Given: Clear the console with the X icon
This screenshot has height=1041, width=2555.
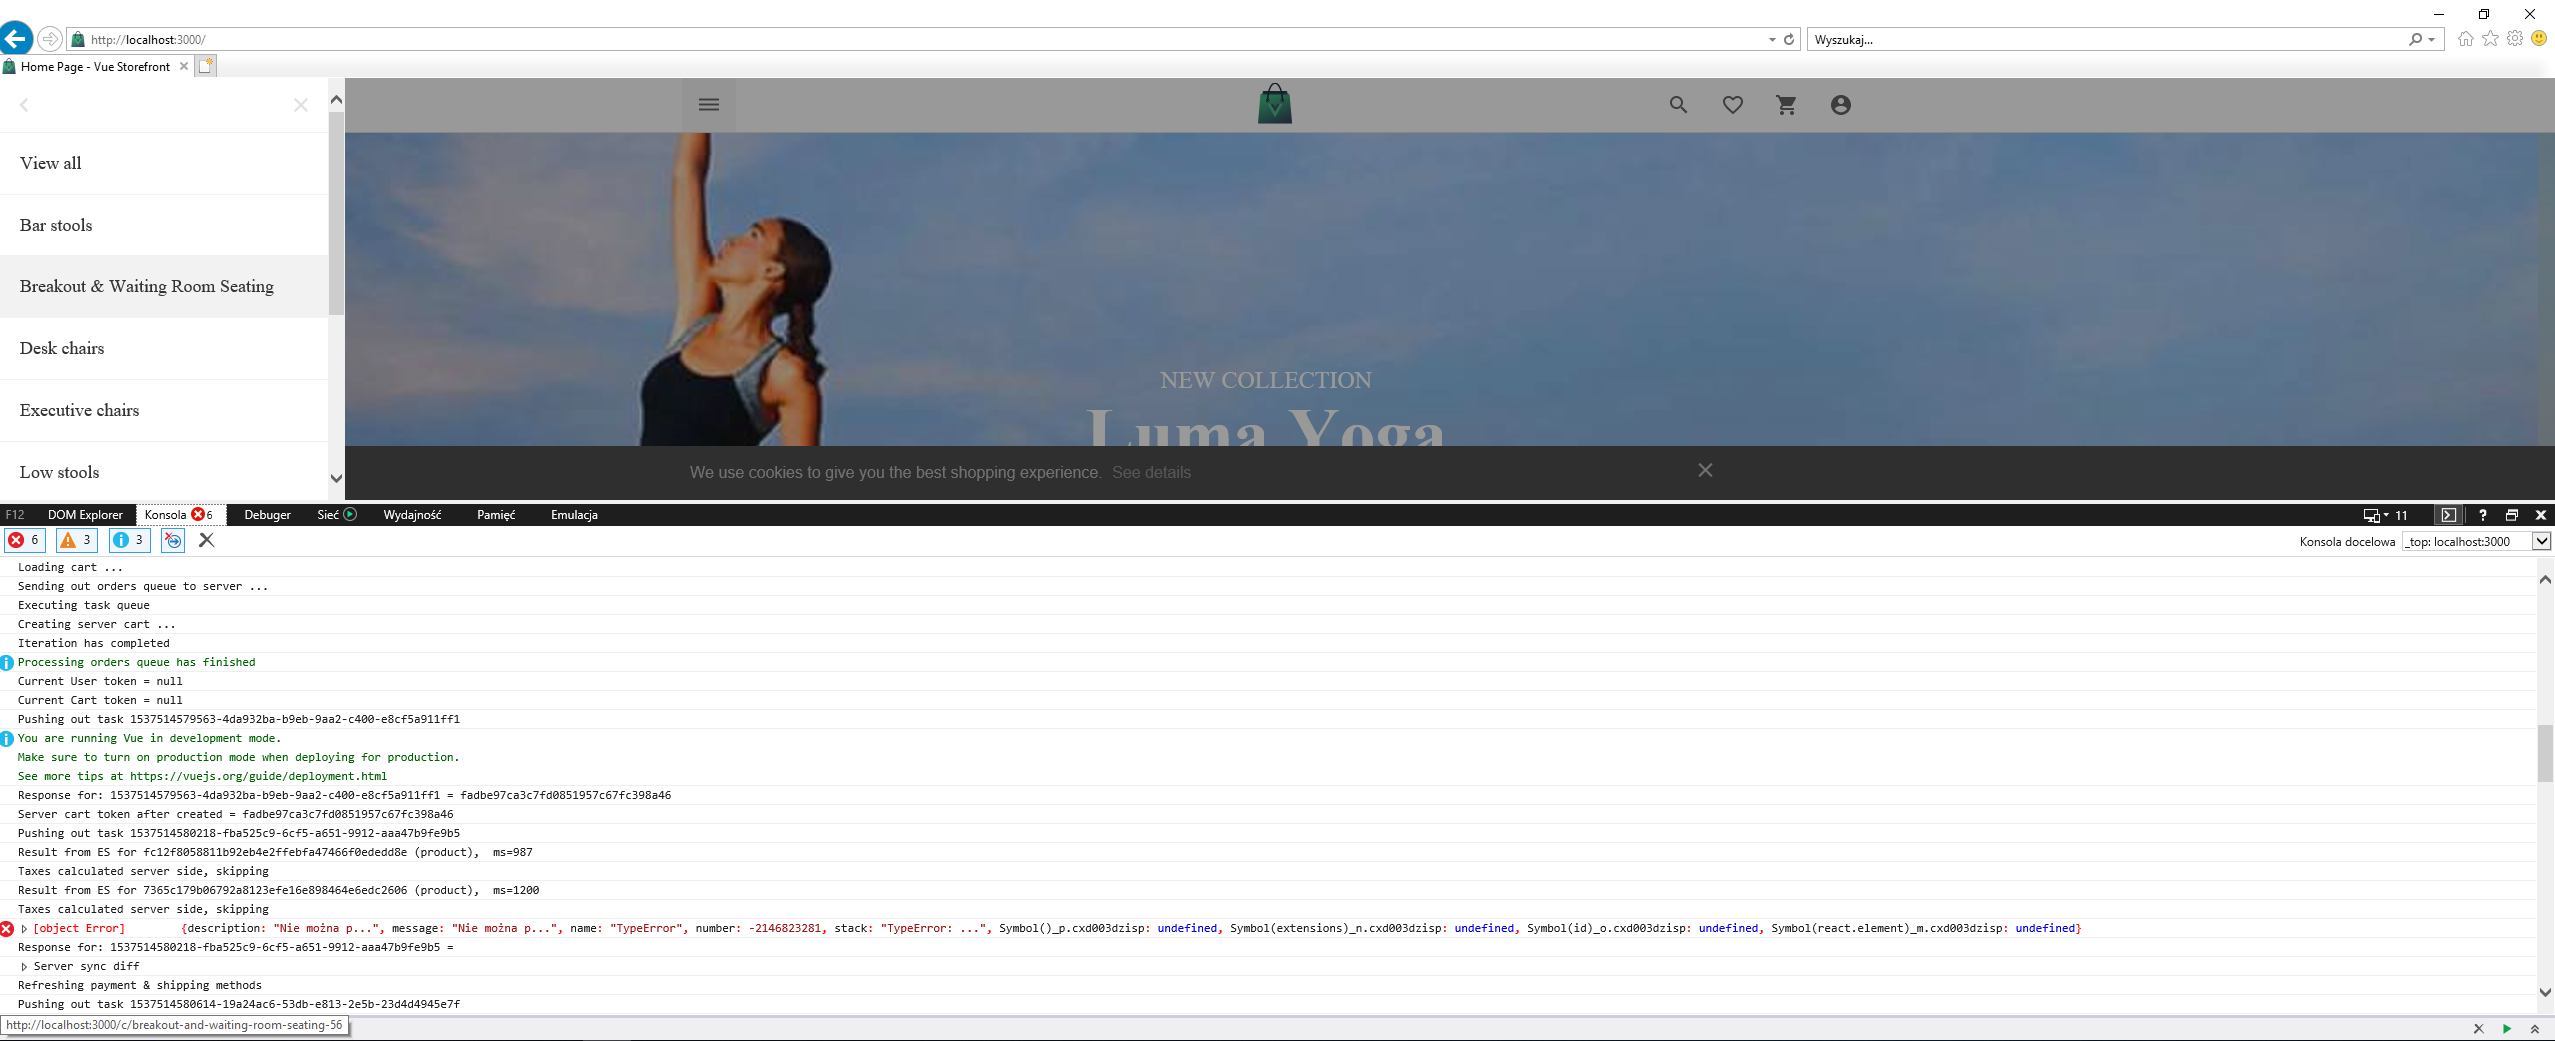Looking at the screenshot, I should (207, 540).
